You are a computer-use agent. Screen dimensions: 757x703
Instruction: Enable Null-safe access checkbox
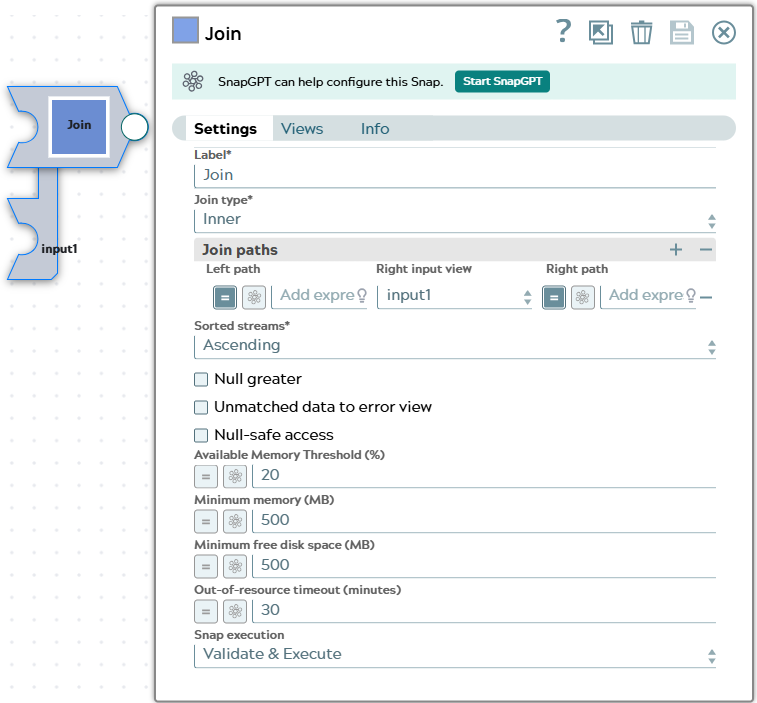point(201,436)
